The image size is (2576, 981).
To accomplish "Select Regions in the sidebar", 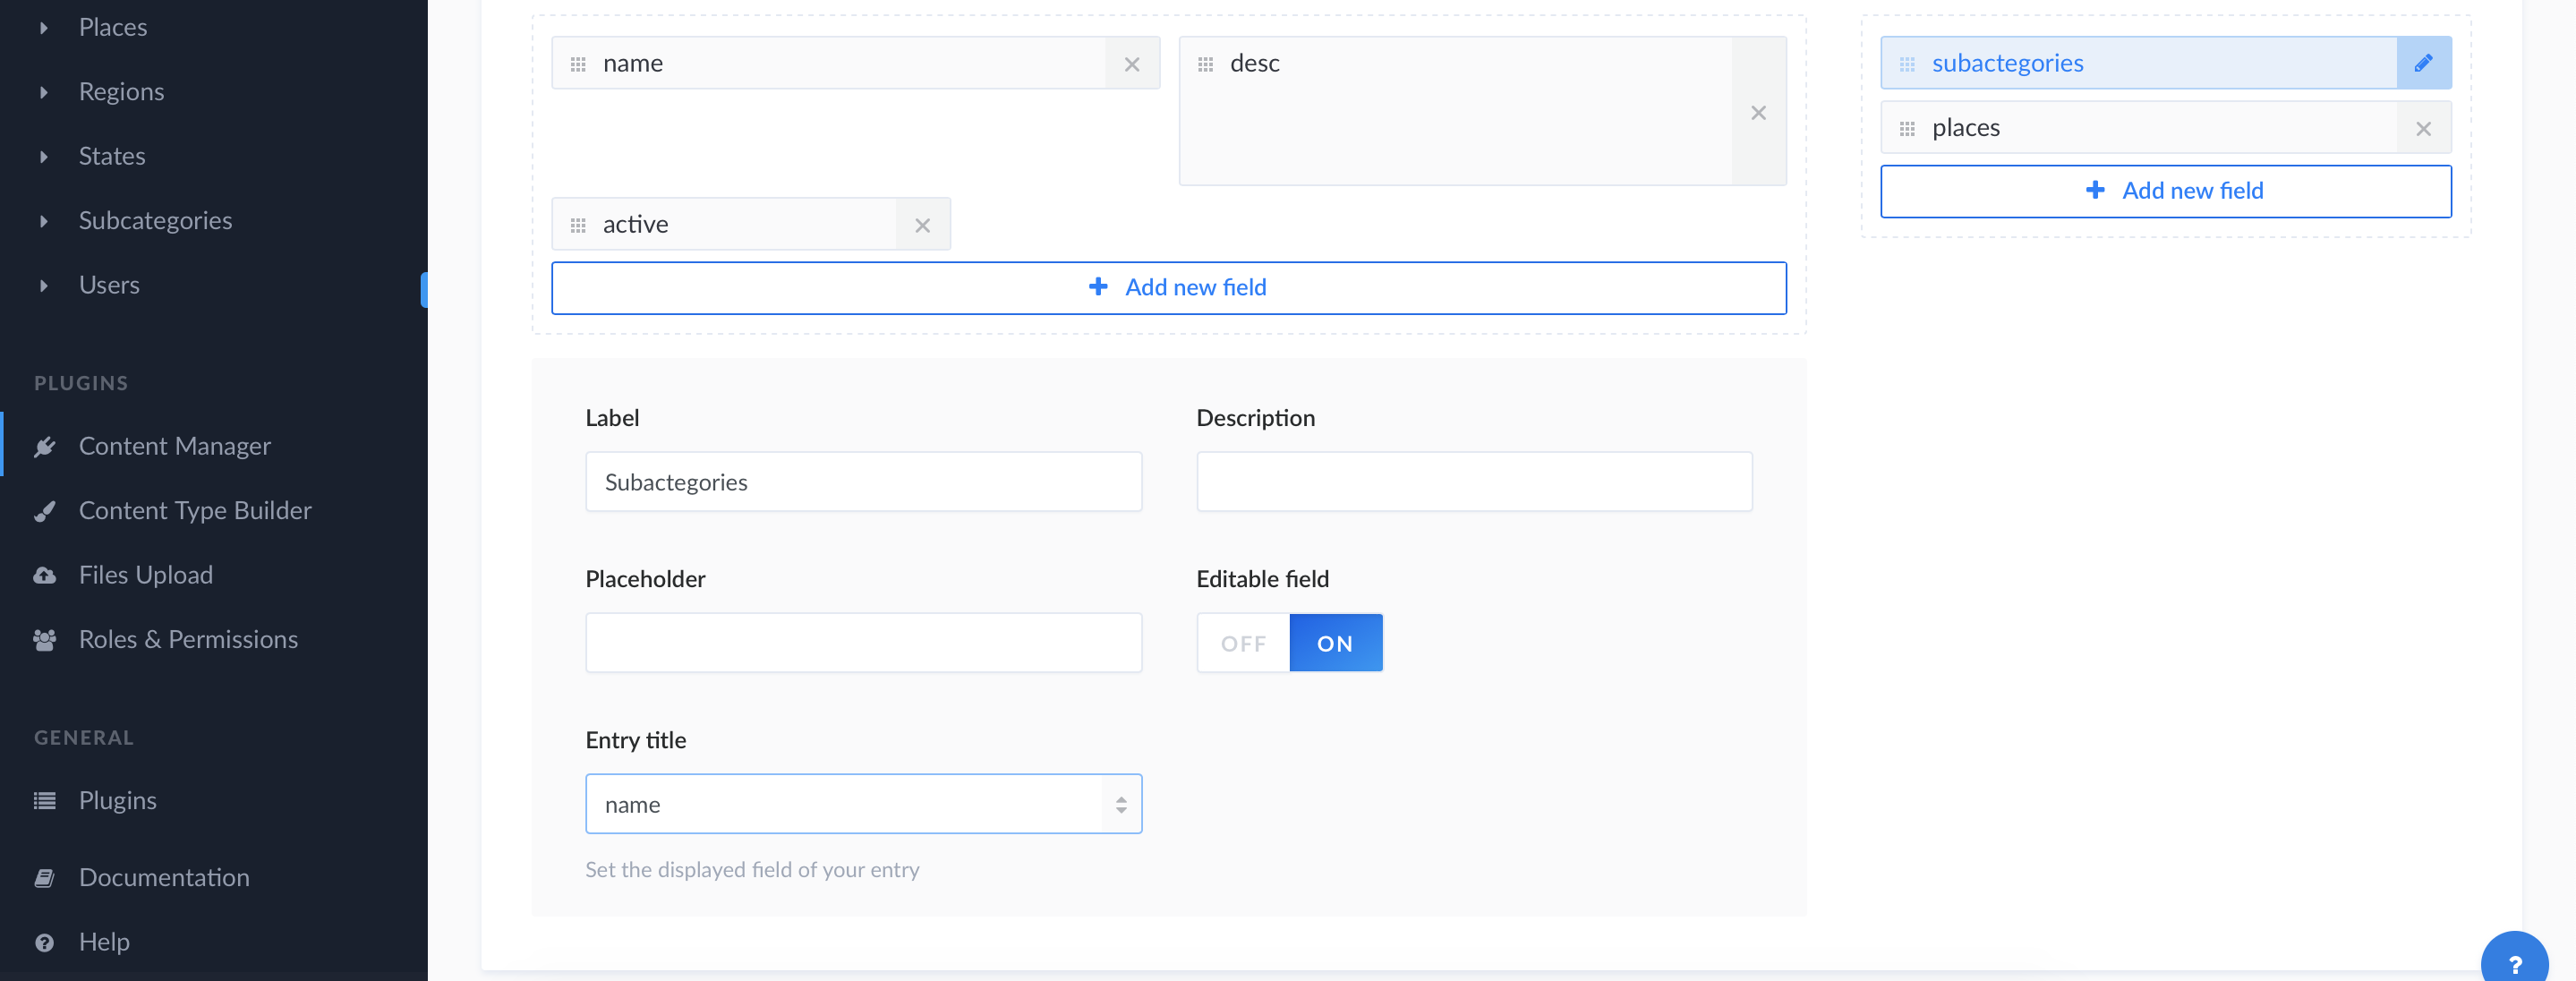I will [121, 90].
